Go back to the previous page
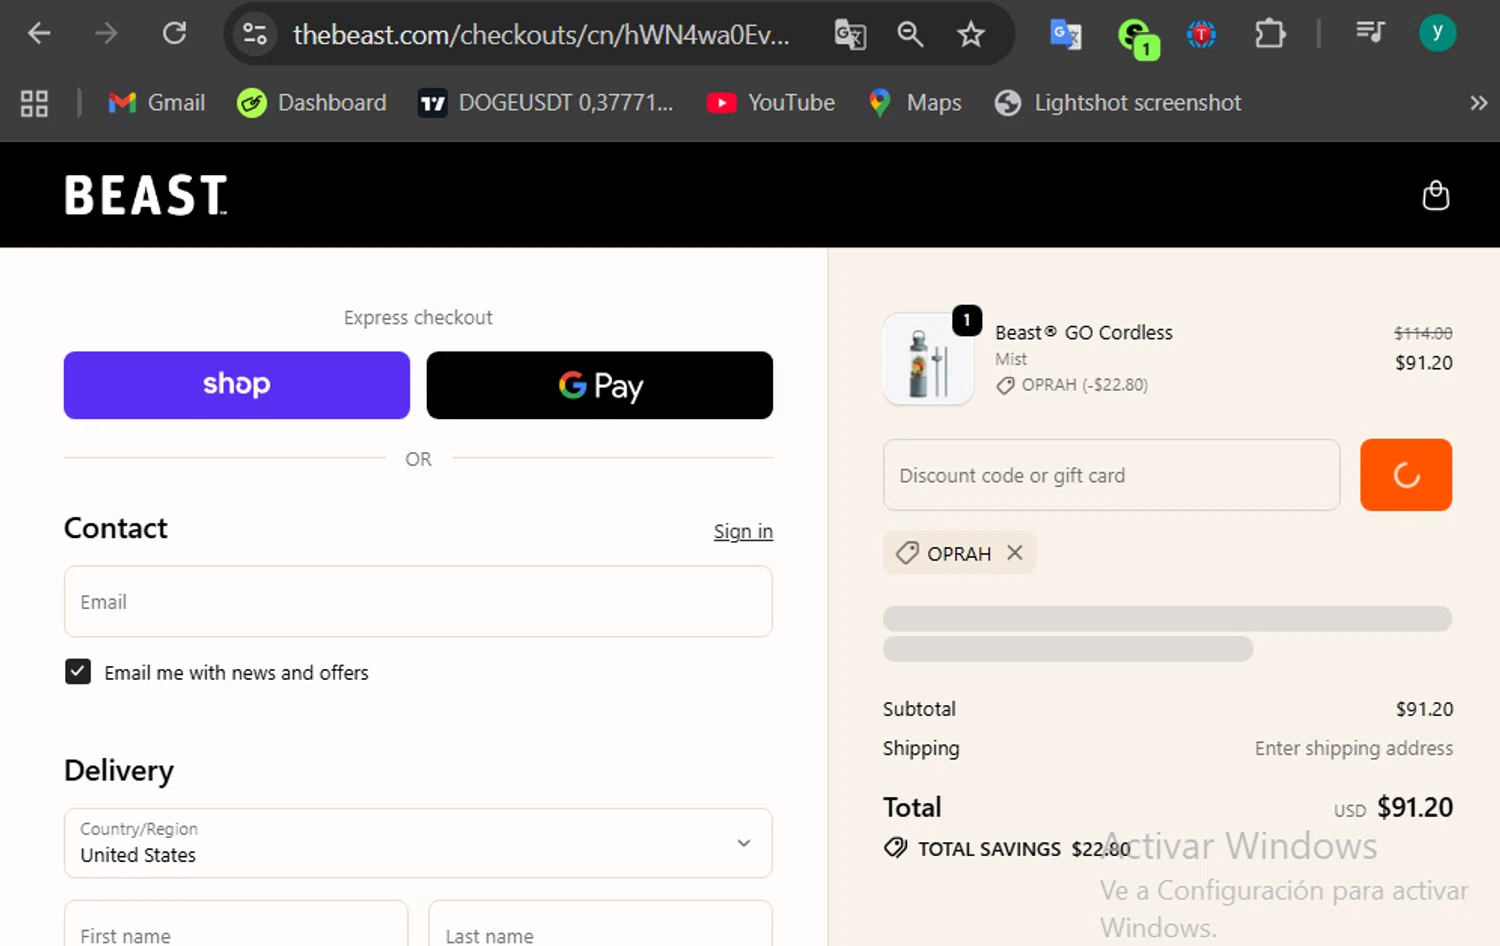 pos(39,34)
